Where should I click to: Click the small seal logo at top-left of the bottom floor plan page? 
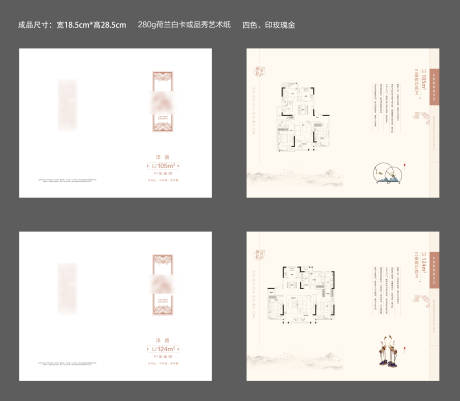point(260,254)
